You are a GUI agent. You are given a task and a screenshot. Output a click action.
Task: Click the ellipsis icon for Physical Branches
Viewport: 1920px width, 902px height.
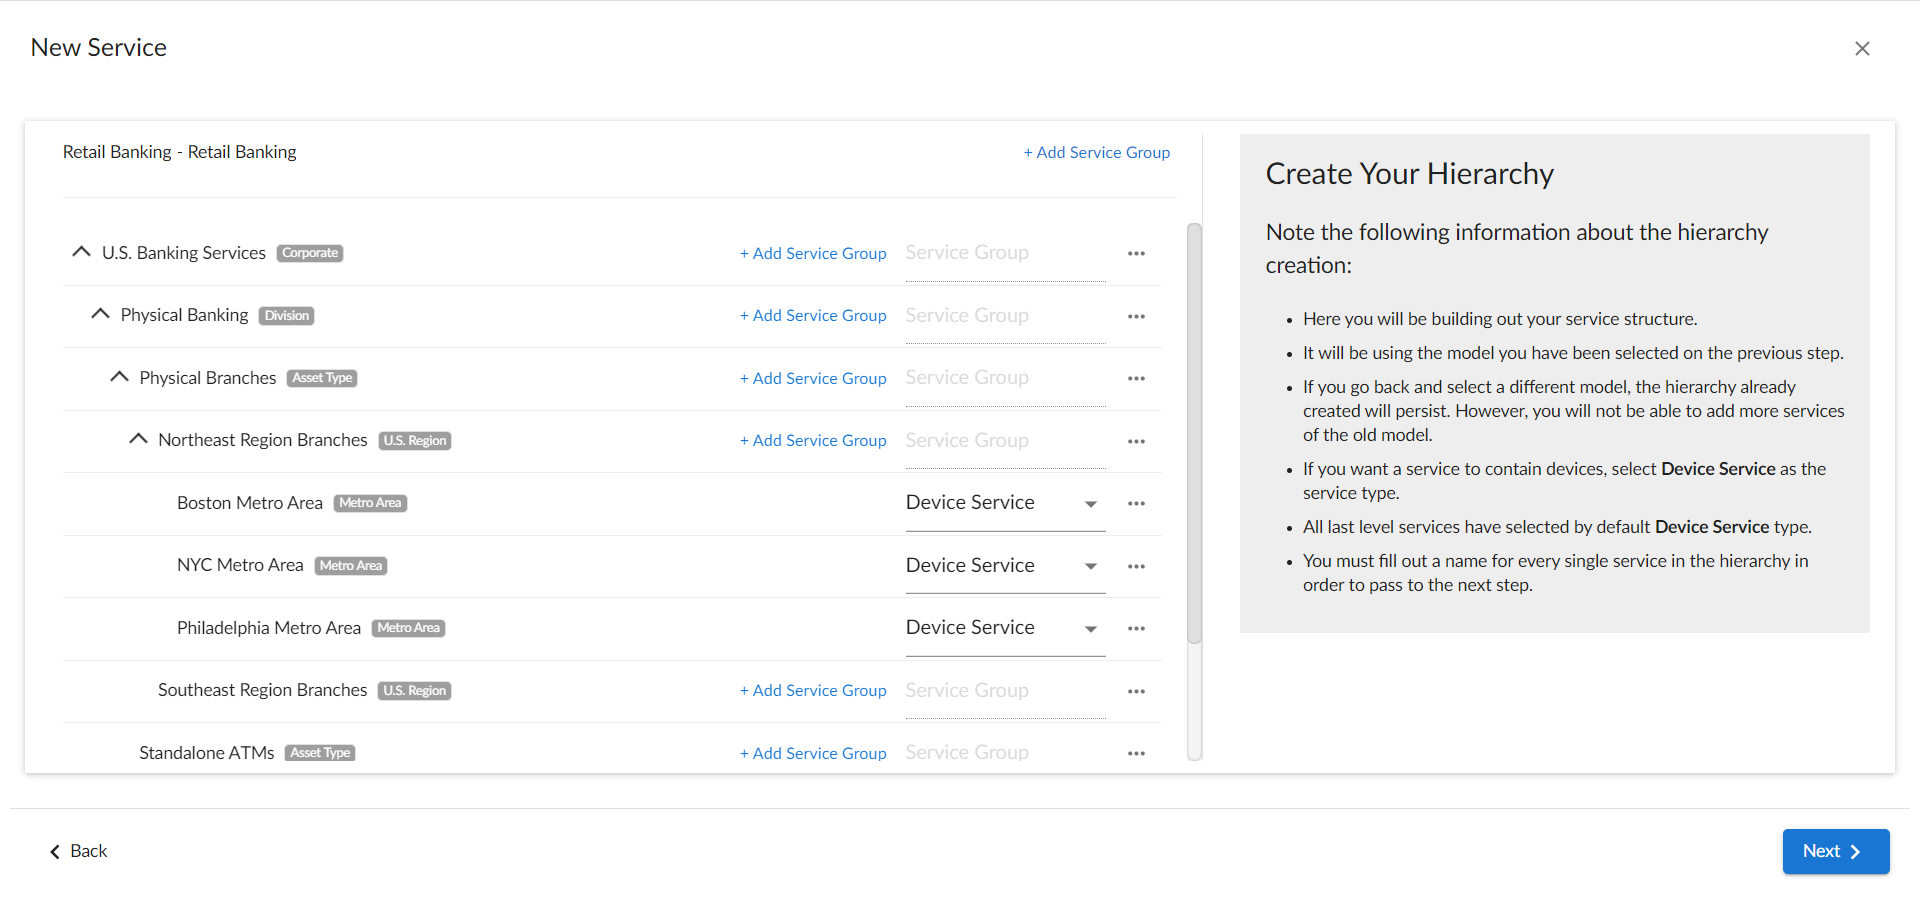[1136, 379]
